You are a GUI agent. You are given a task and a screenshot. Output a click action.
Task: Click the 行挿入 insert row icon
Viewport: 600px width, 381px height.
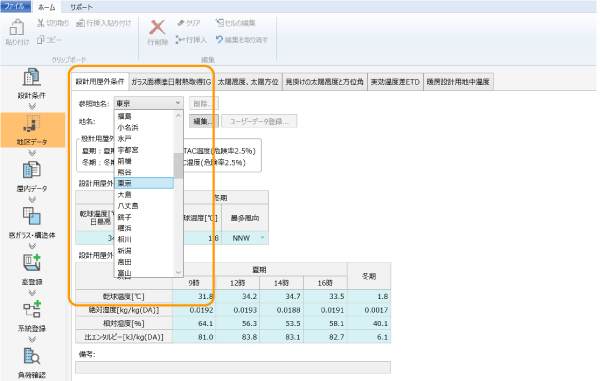[x=180, y=40]
